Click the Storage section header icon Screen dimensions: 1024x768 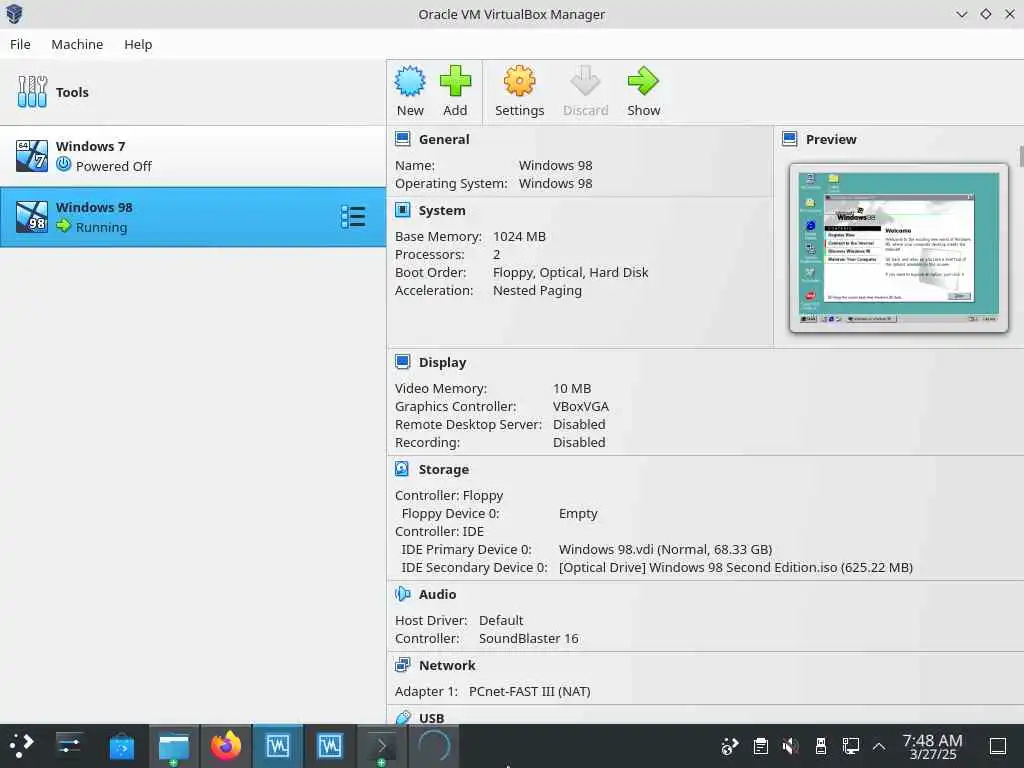(402, 470)
